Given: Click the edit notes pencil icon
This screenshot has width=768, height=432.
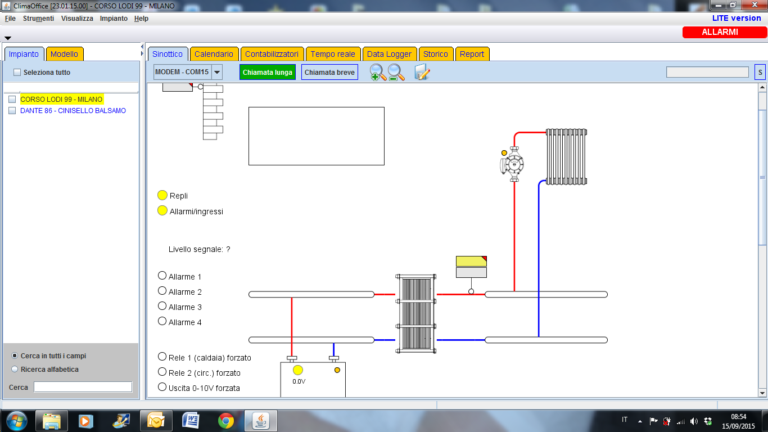Looking at the screenshot, I should (422, 72).
